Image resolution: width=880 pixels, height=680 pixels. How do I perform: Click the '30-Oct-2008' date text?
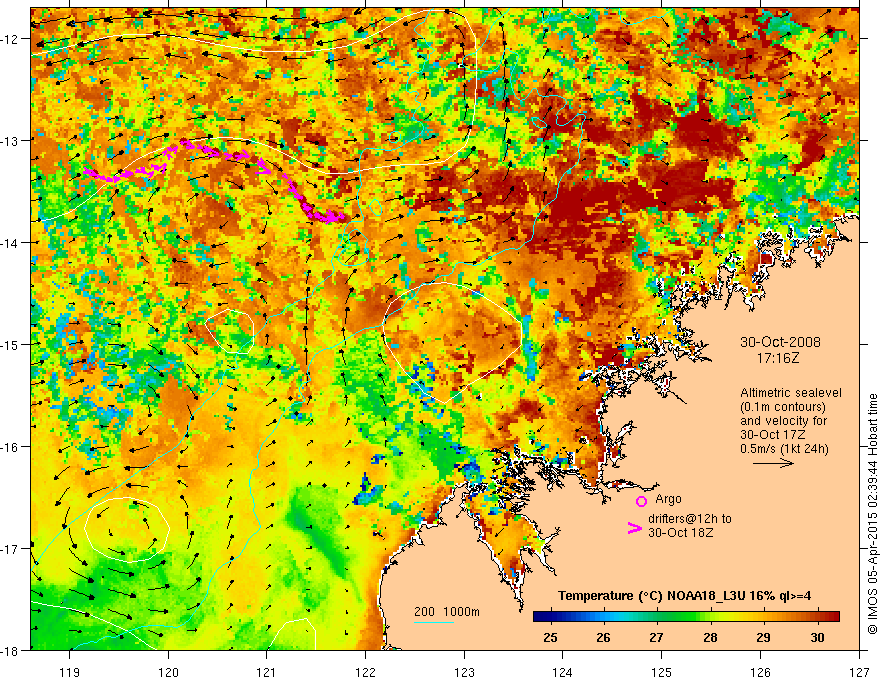click(x=780, y=342)
